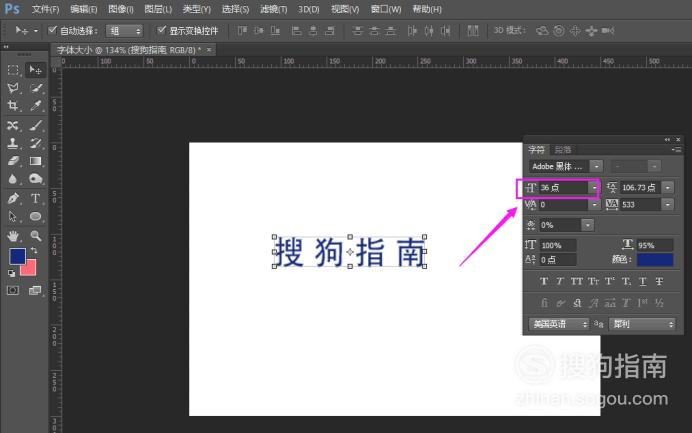Select the Crop tool

coord(13,105)
